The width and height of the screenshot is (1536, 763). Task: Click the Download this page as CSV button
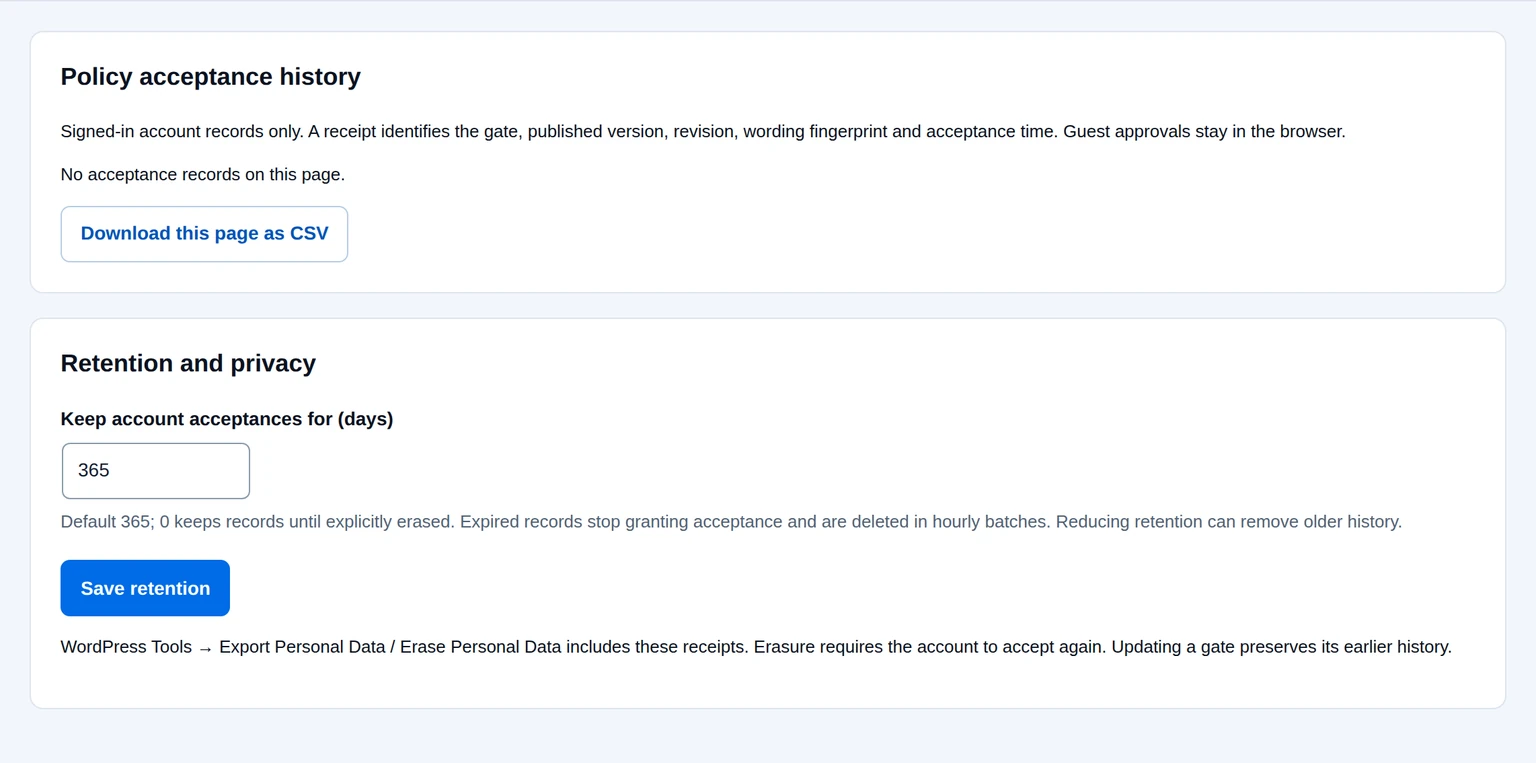pyautogui.click(x=204, y=234)
